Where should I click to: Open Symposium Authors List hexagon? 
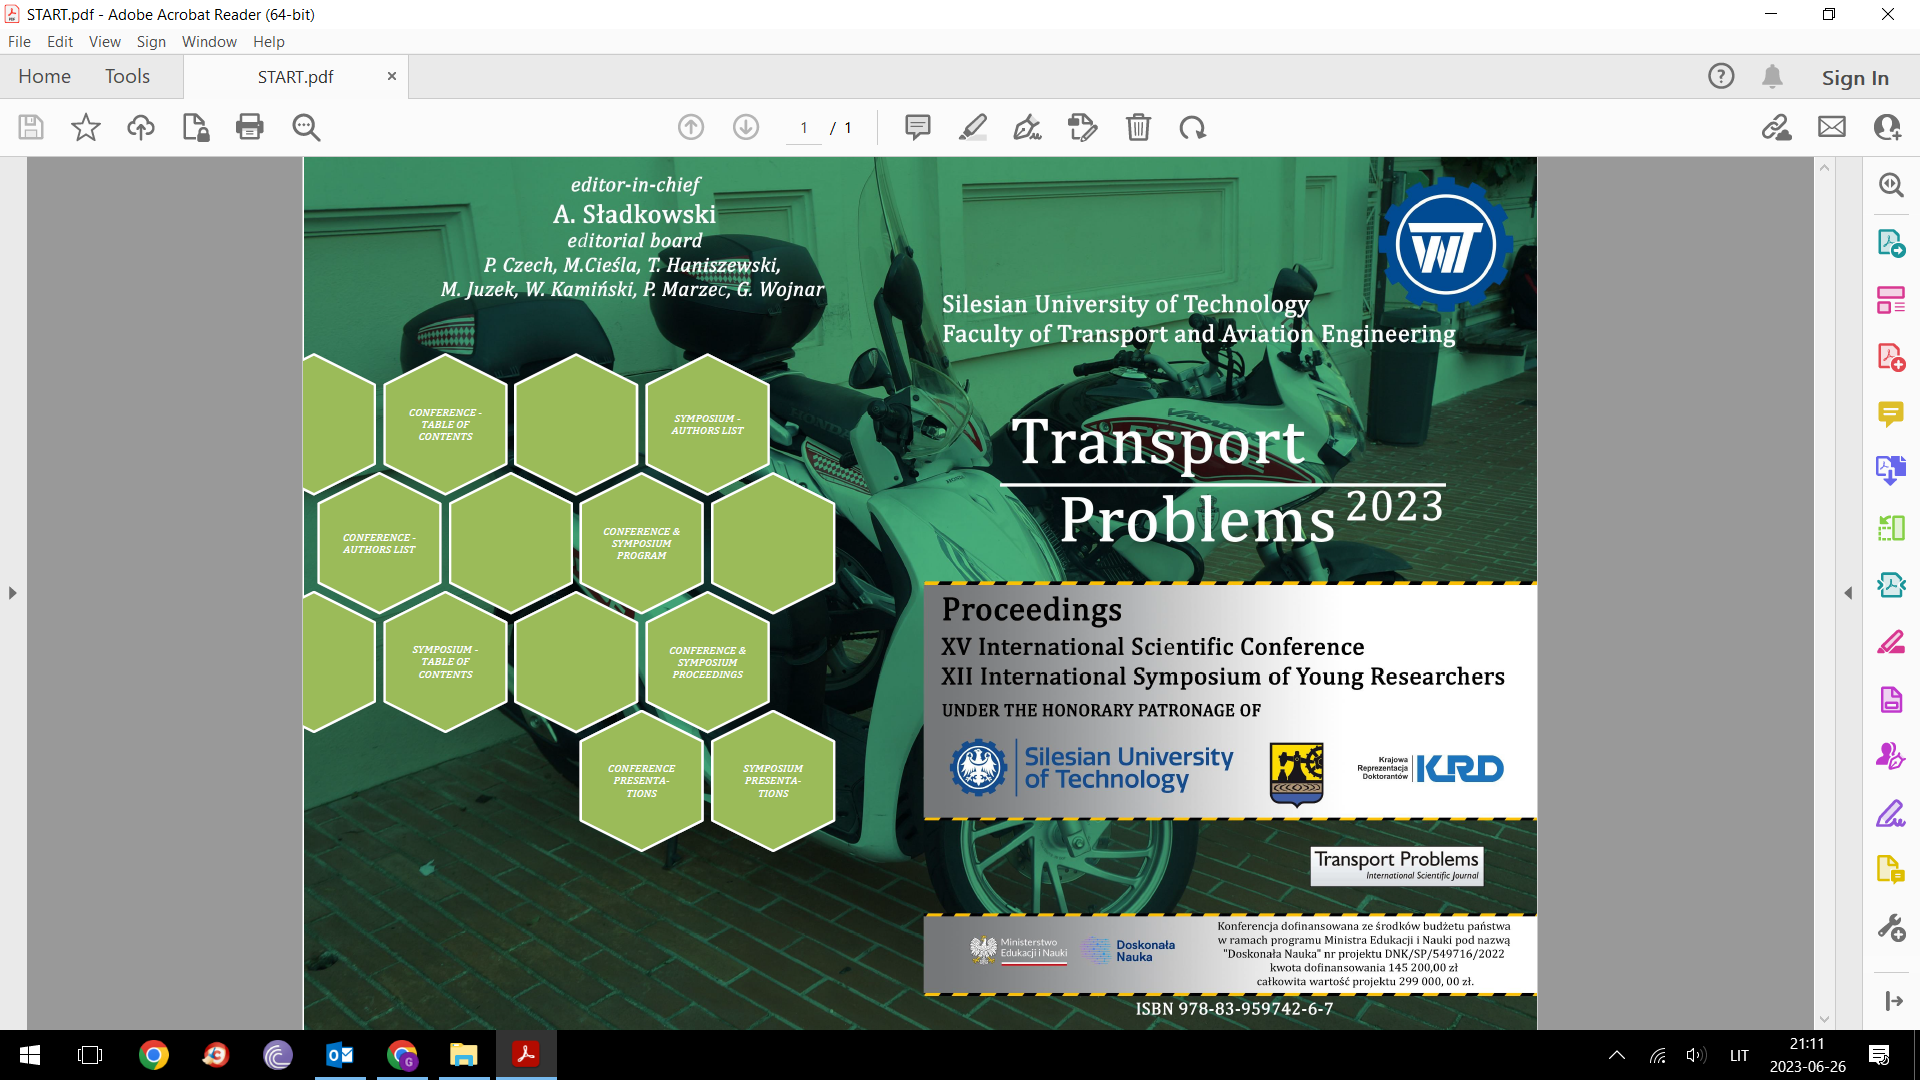(707, 424)
